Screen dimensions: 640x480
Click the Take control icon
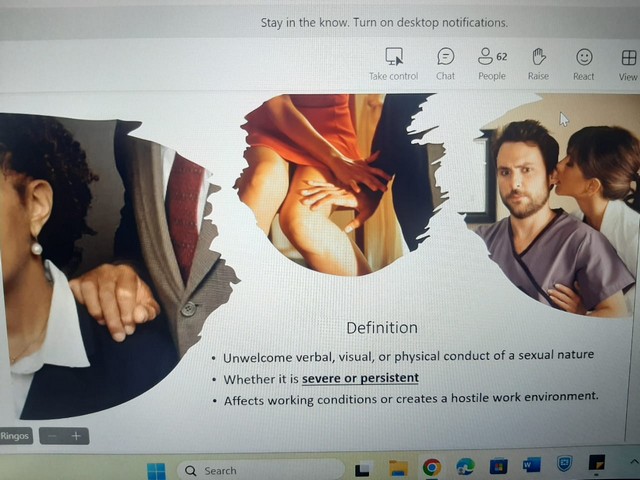[x=393, y=57]
